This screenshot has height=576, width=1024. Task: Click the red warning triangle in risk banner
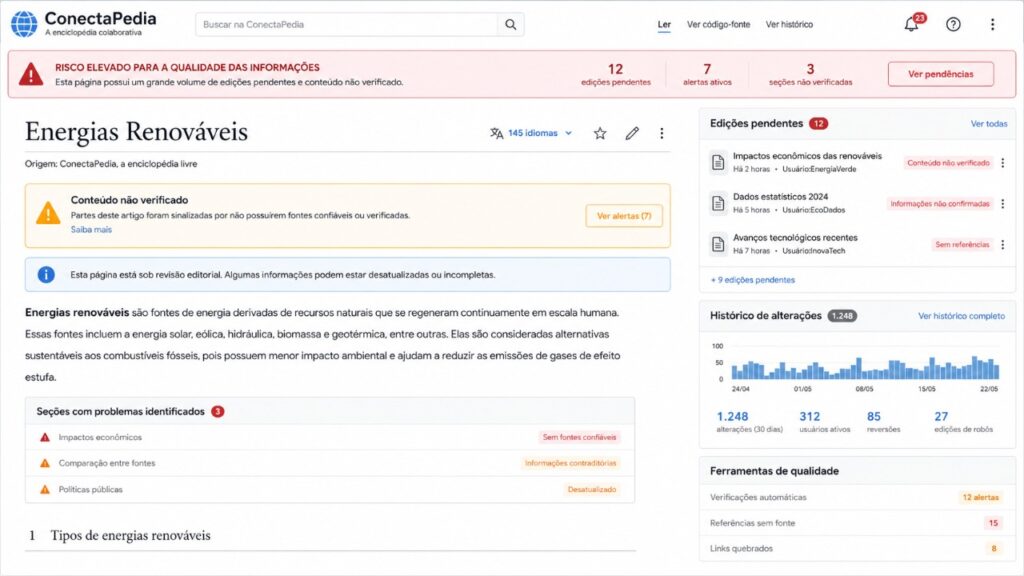31,74
